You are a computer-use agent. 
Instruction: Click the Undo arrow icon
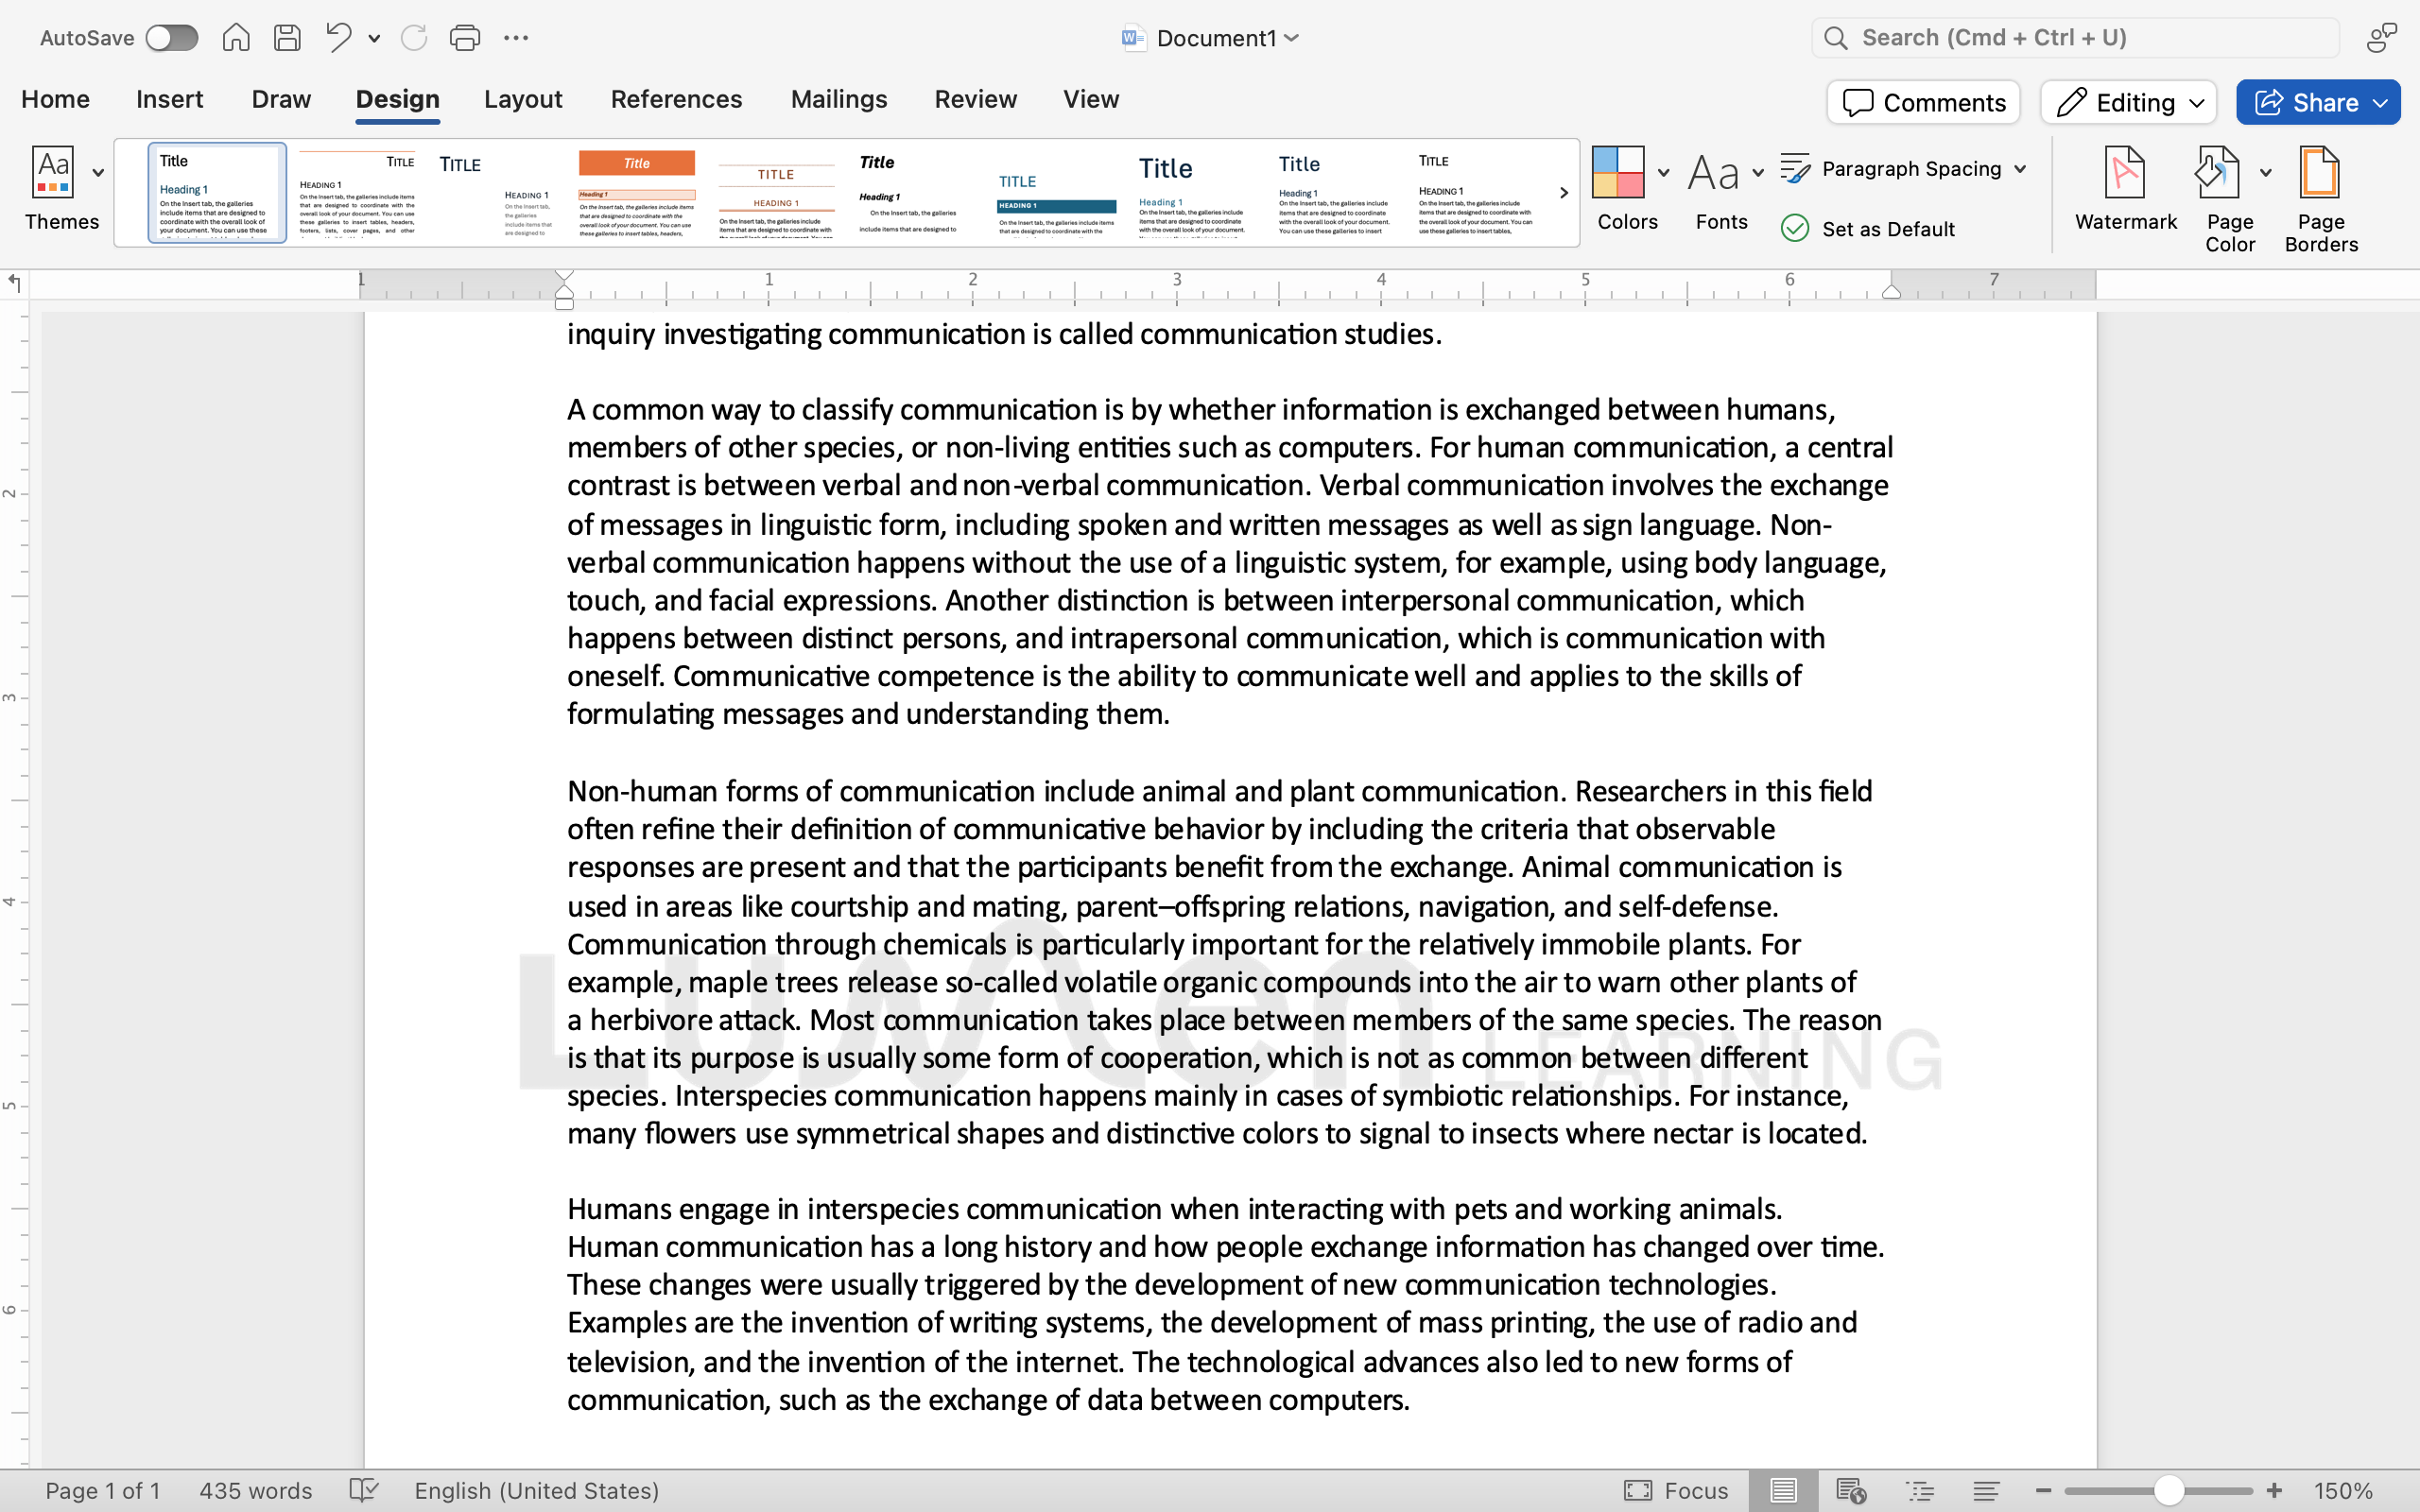[339, 37]
